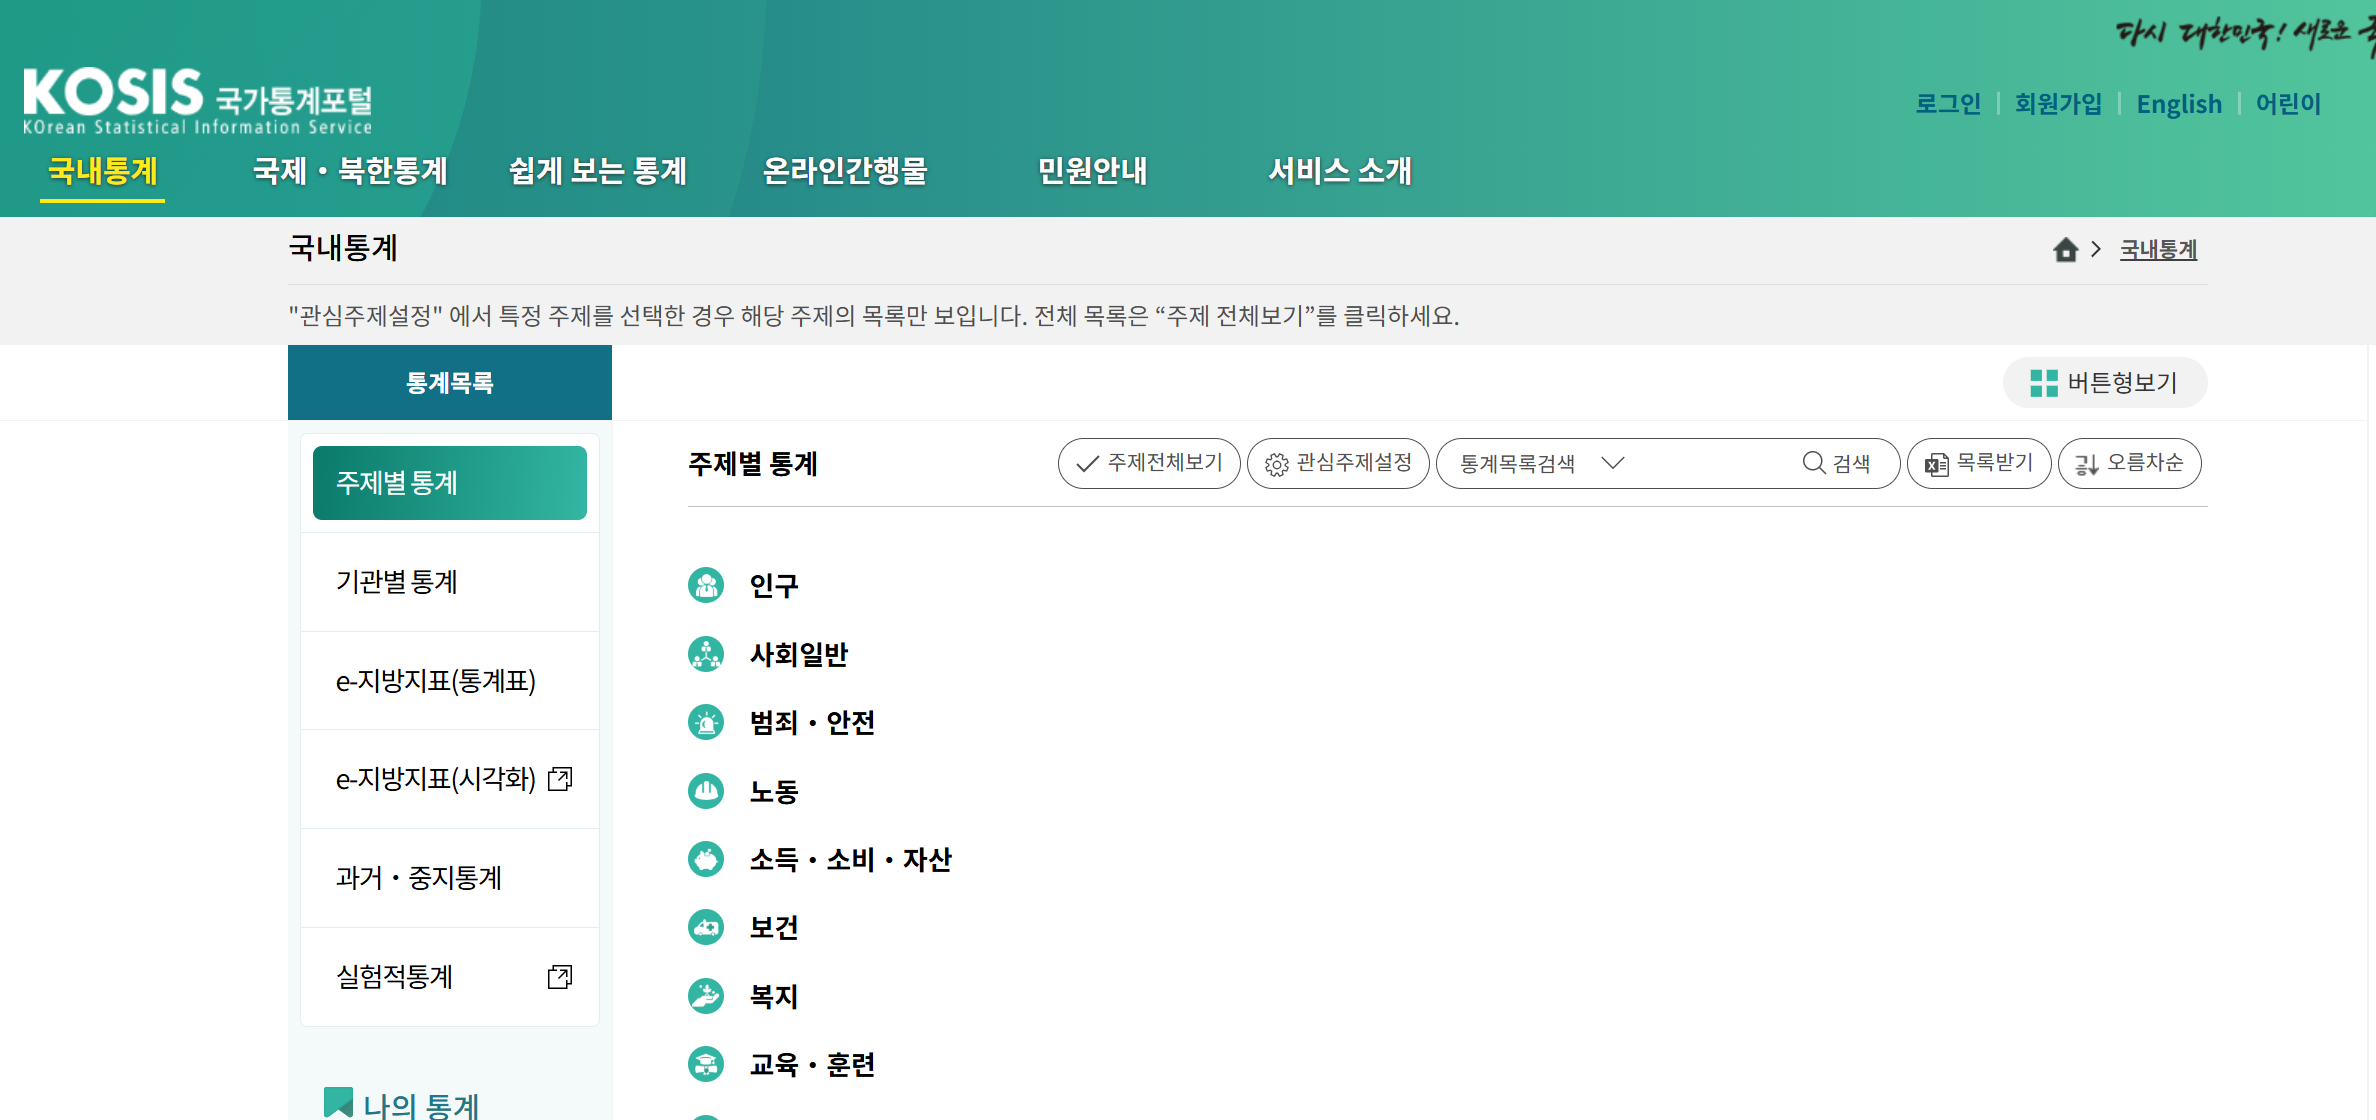
Task: Open e-지방지표(시각화) sidebar item
Action: [x=450, y=779]
